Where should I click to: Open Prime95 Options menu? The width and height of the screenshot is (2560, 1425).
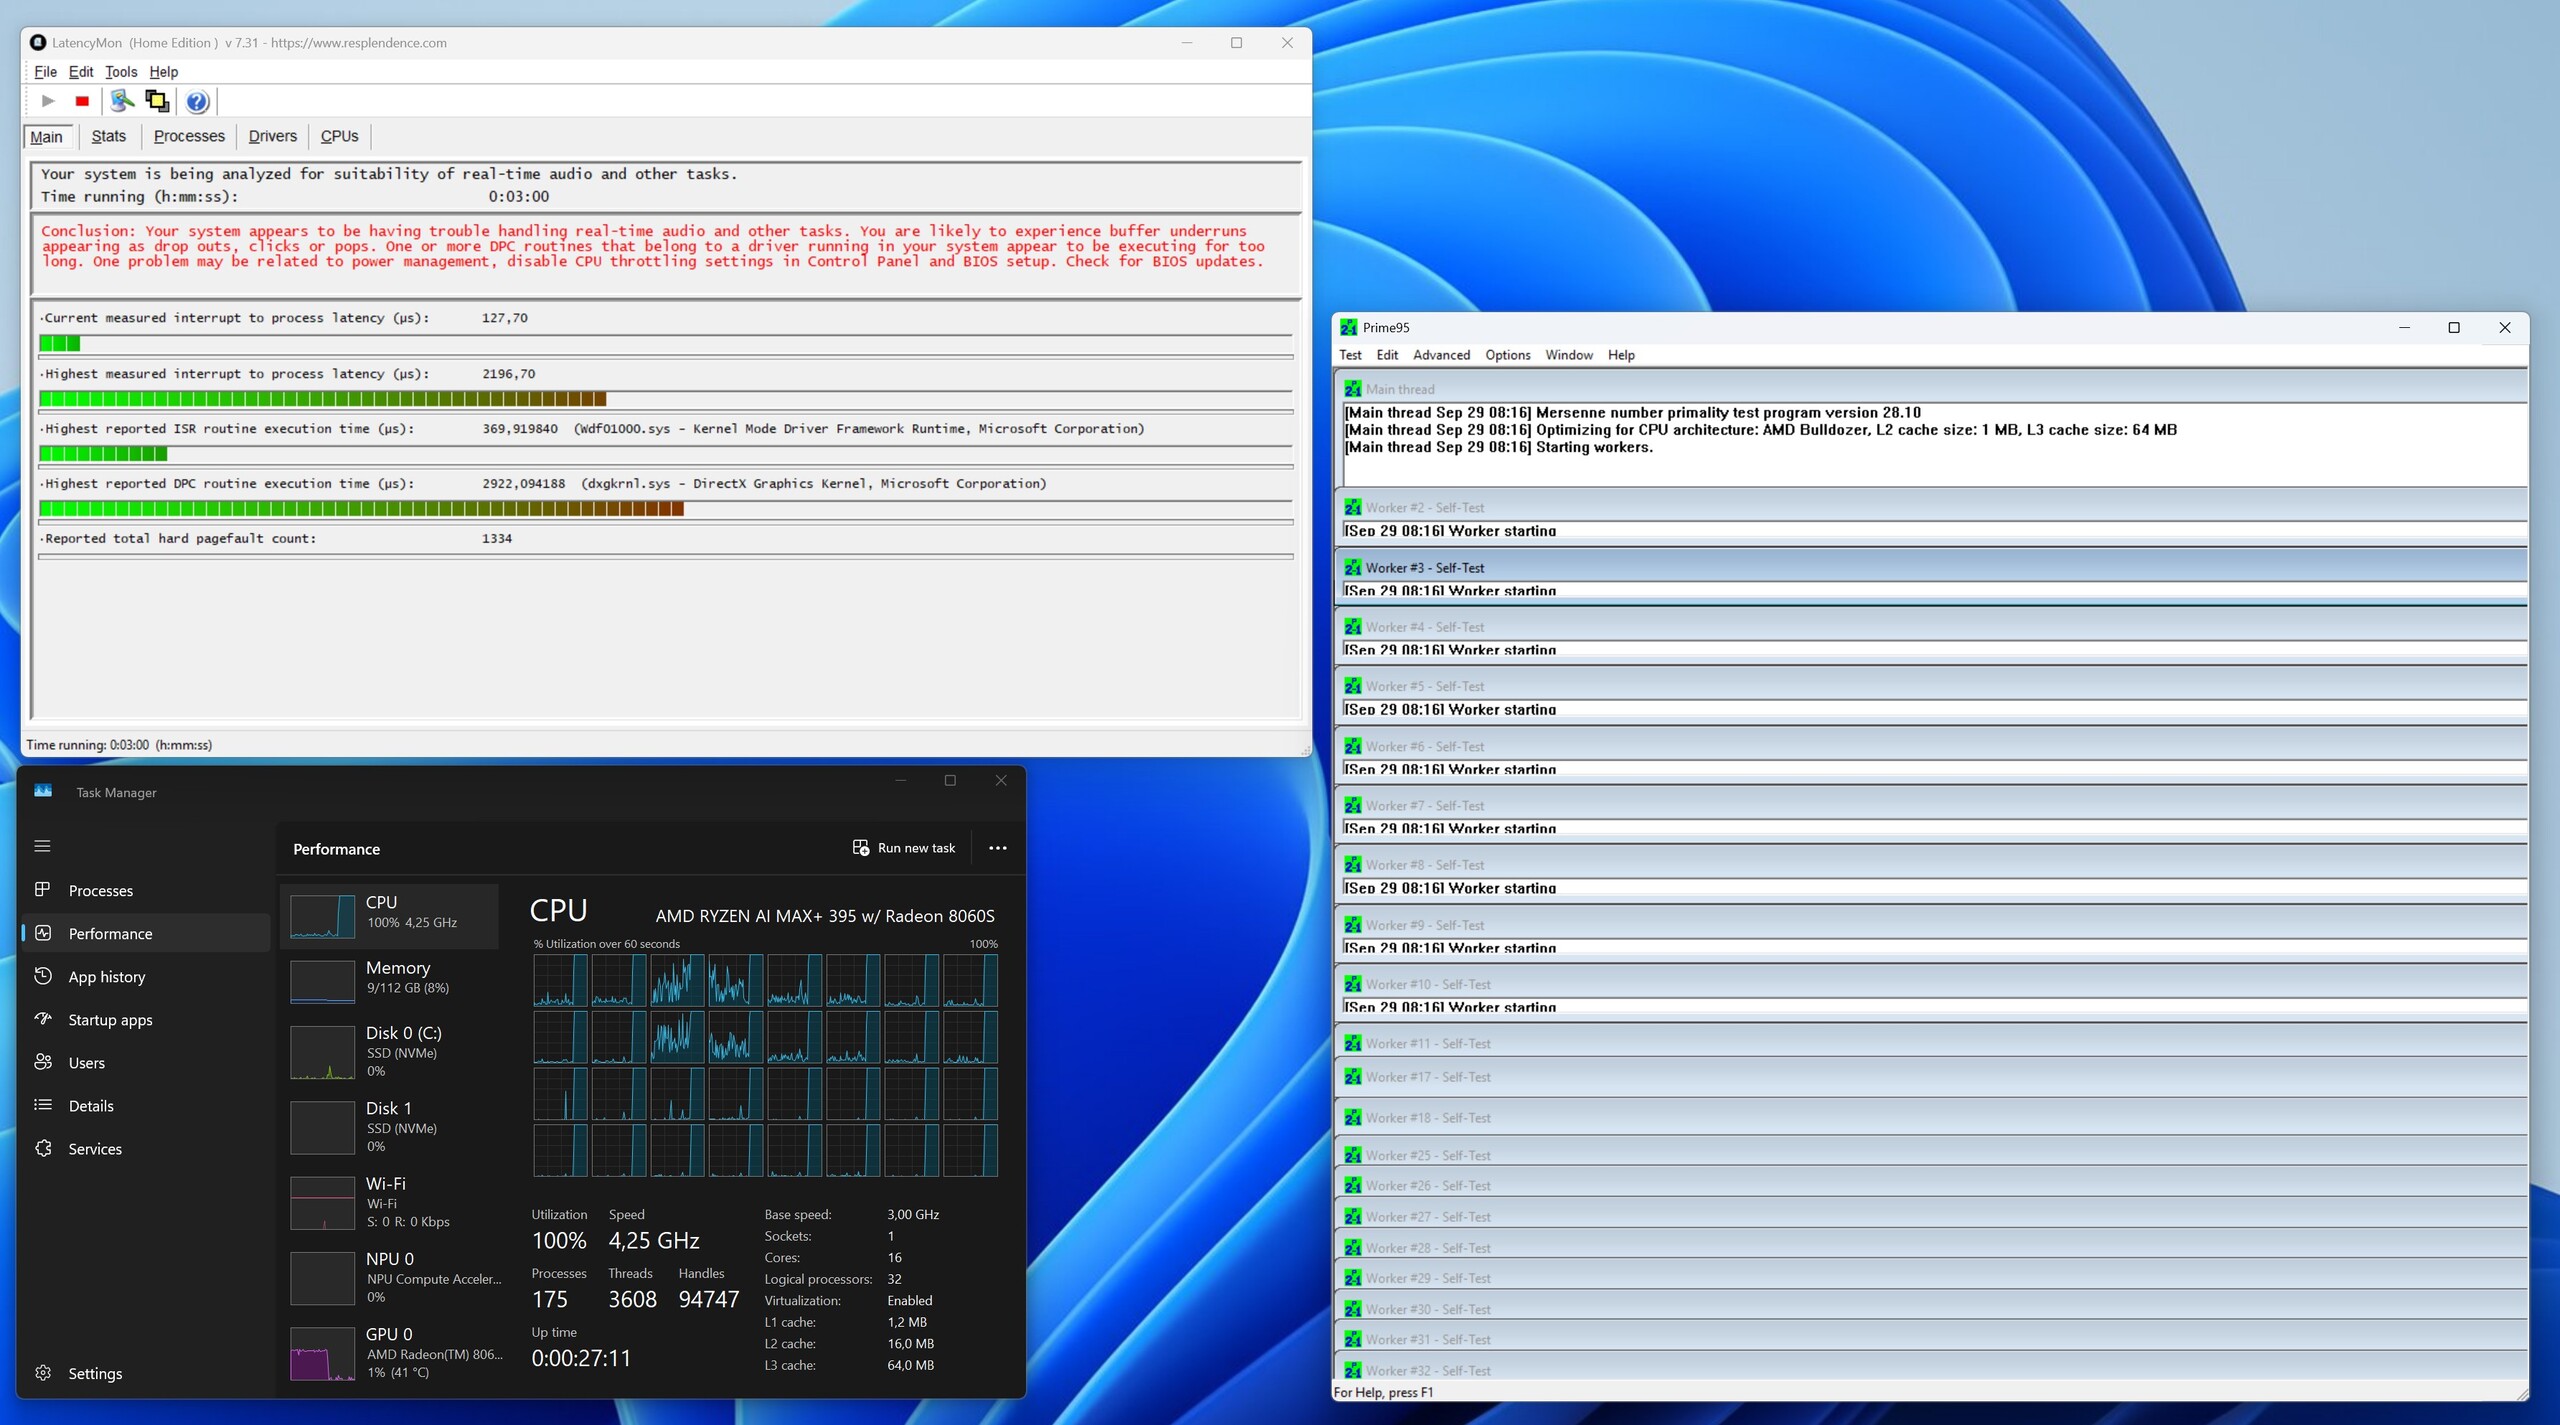coord(1507,355)
